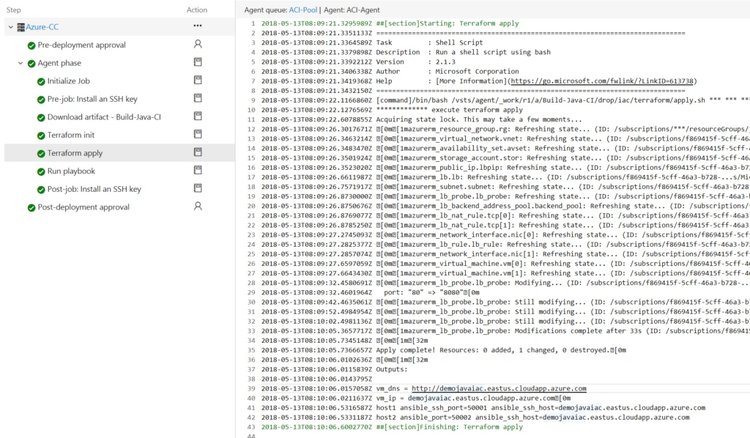Click green check beside Post-job SSH key
750x438 pixels.
coord(41,190)
